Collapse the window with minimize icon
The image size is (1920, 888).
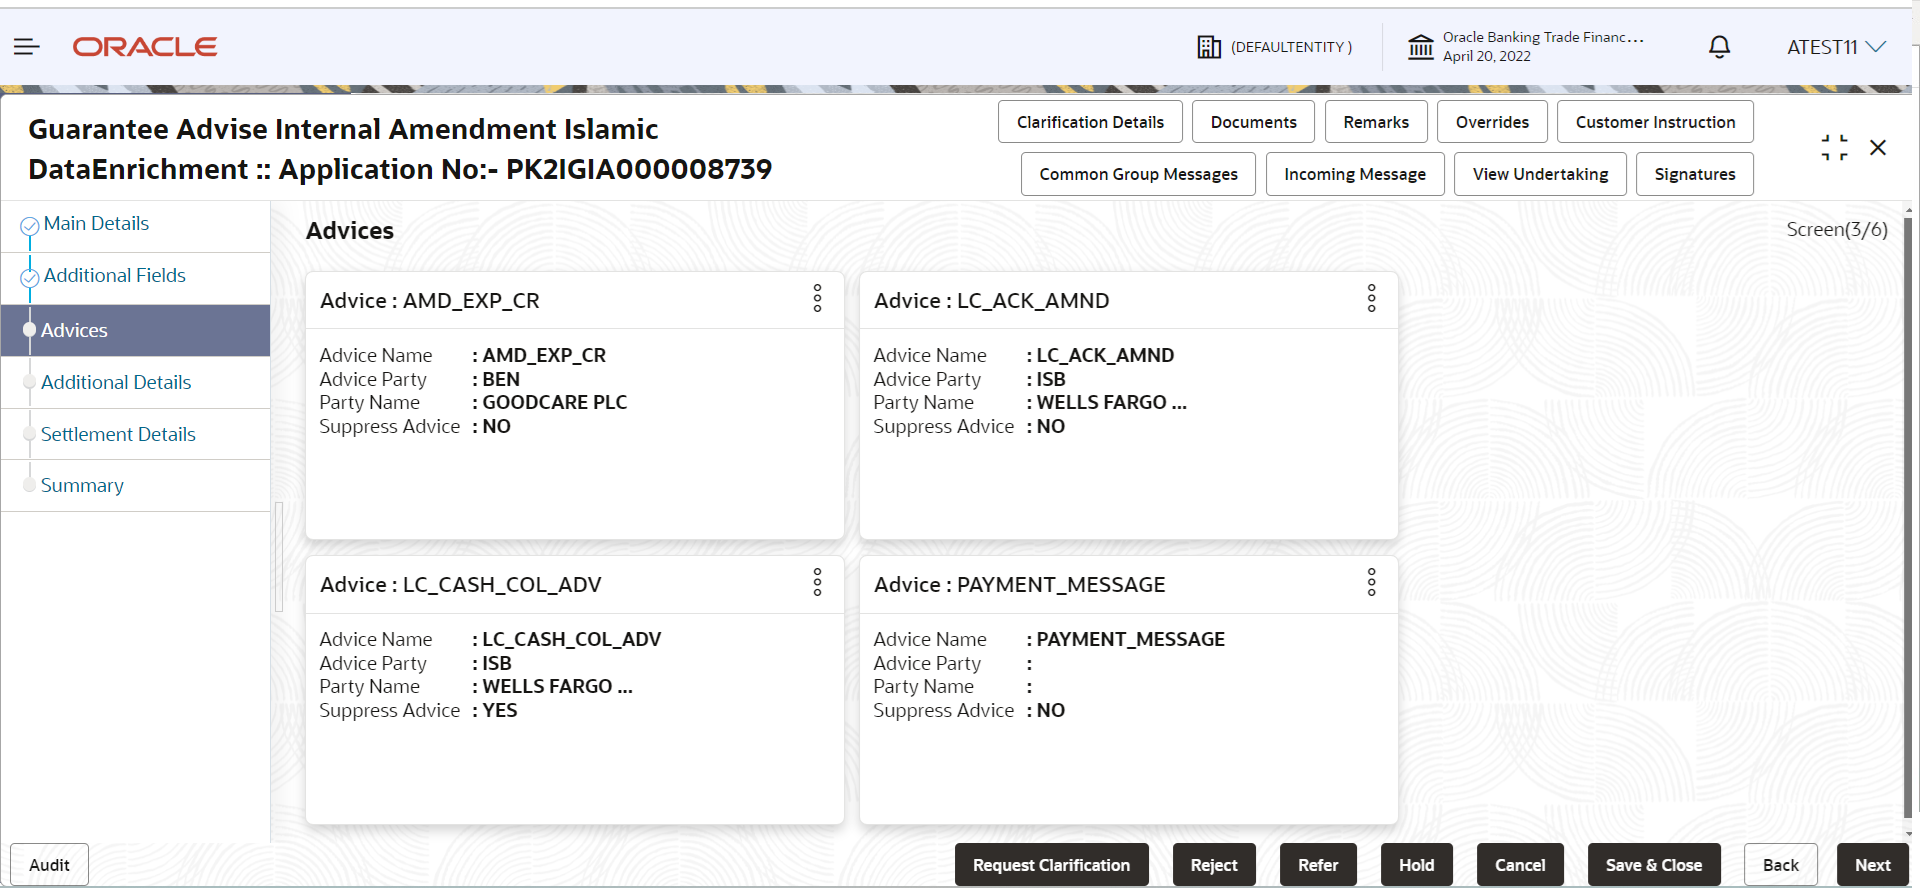coord(1834,148)
